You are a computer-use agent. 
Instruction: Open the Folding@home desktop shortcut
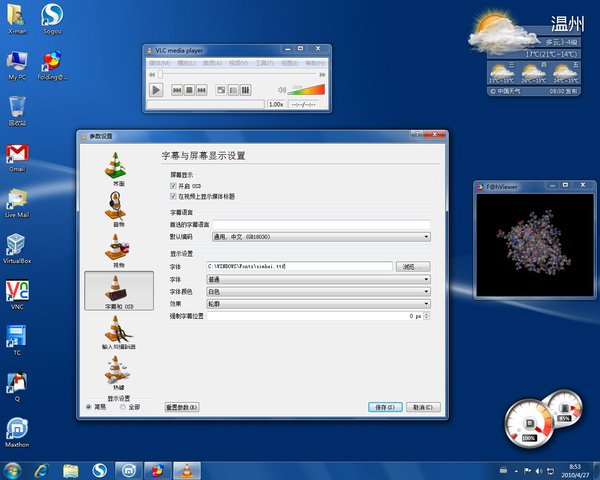click(x=52, y=65)
